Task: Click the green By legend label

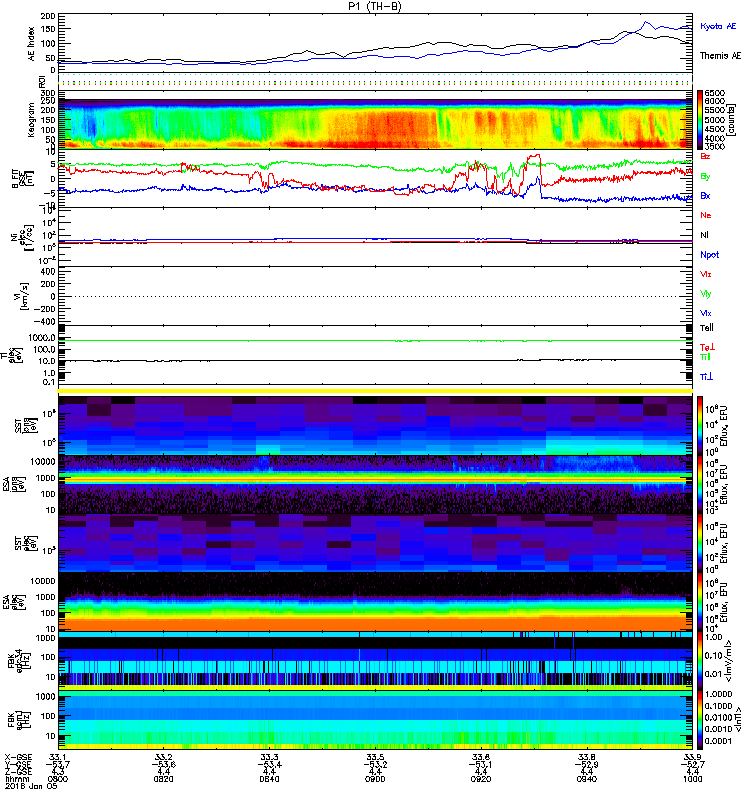Action: pyautogui.click(x=705, y=177)
